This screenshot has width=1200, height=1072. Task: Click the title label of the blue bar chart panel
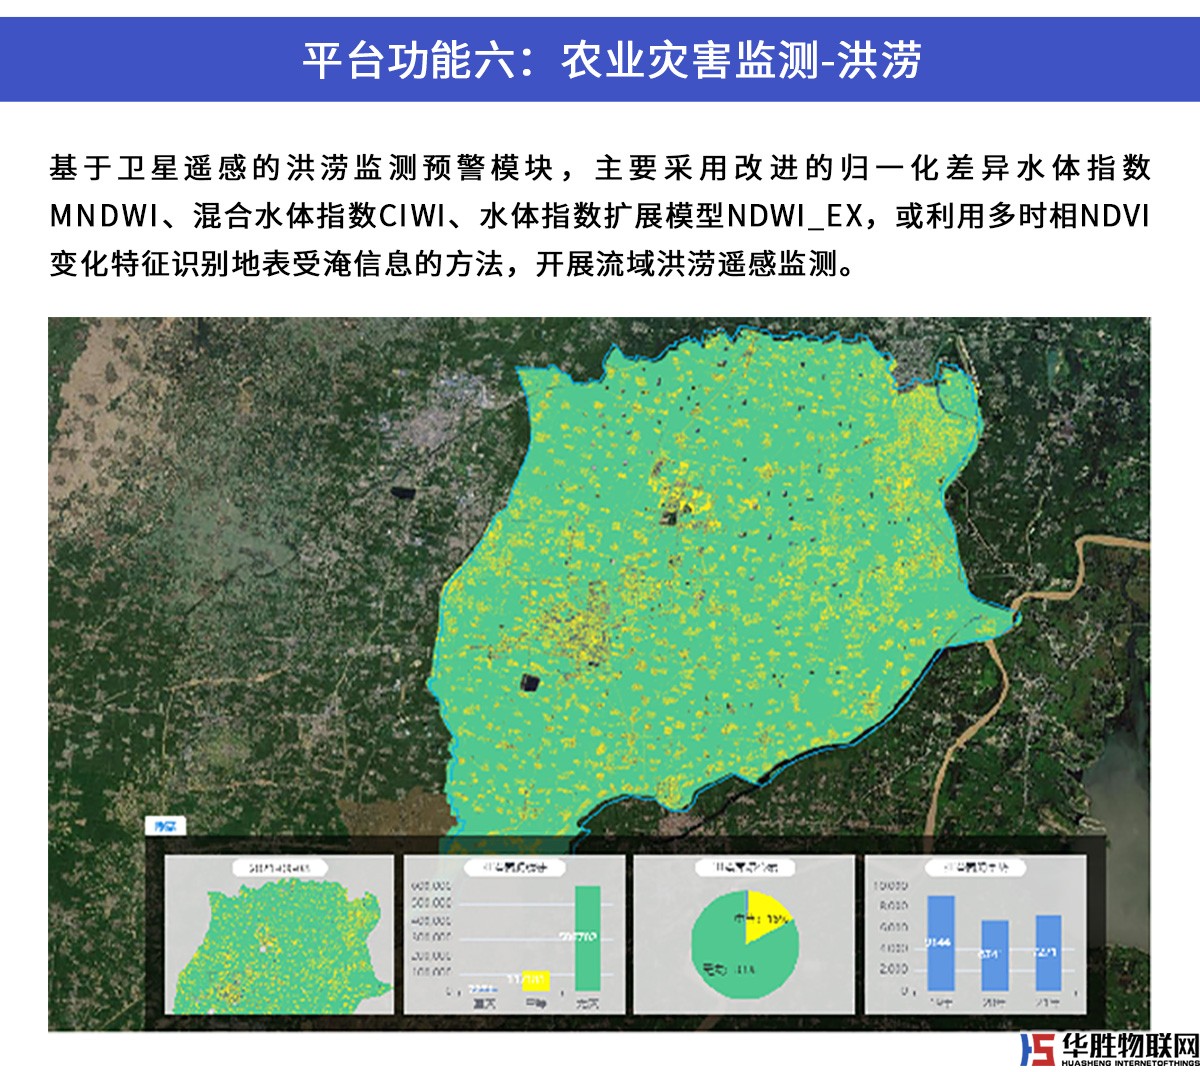975,867
